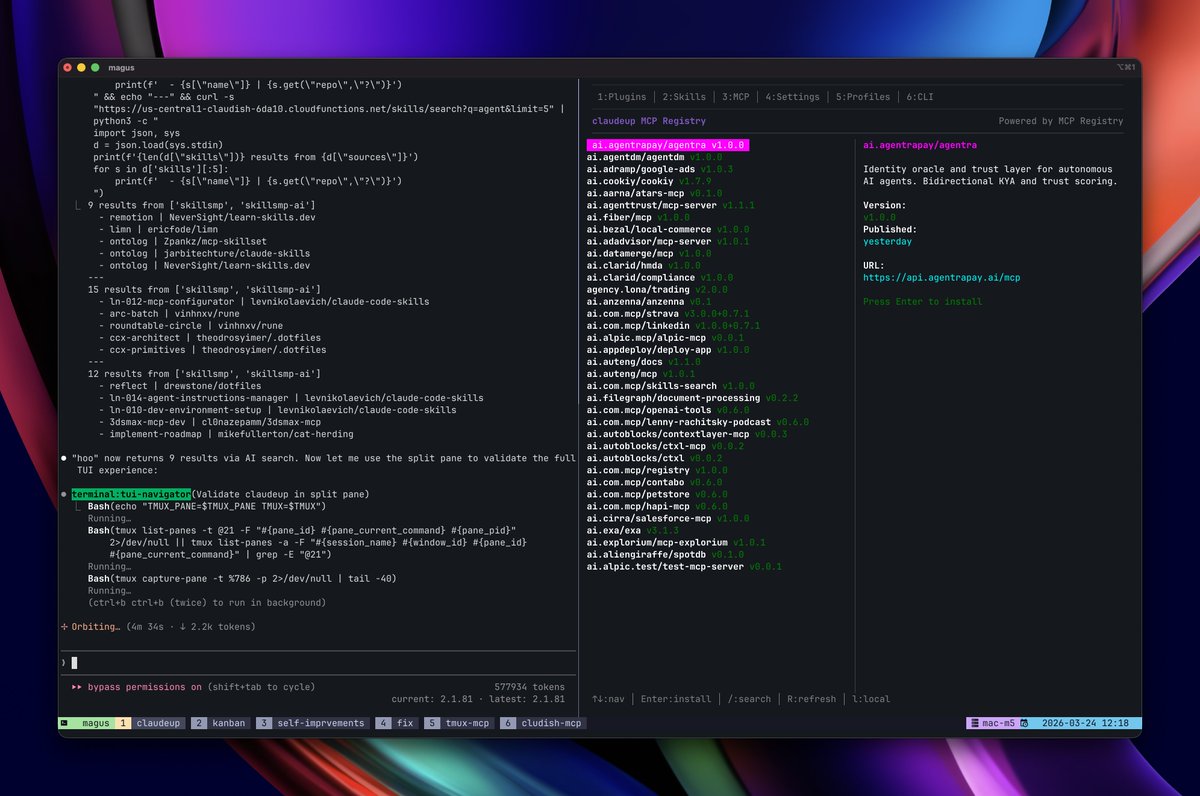This screenshot has width=1200, height=796.
Task: Select ai.com.mcp/linkedin entry
Action: point(674,325)
